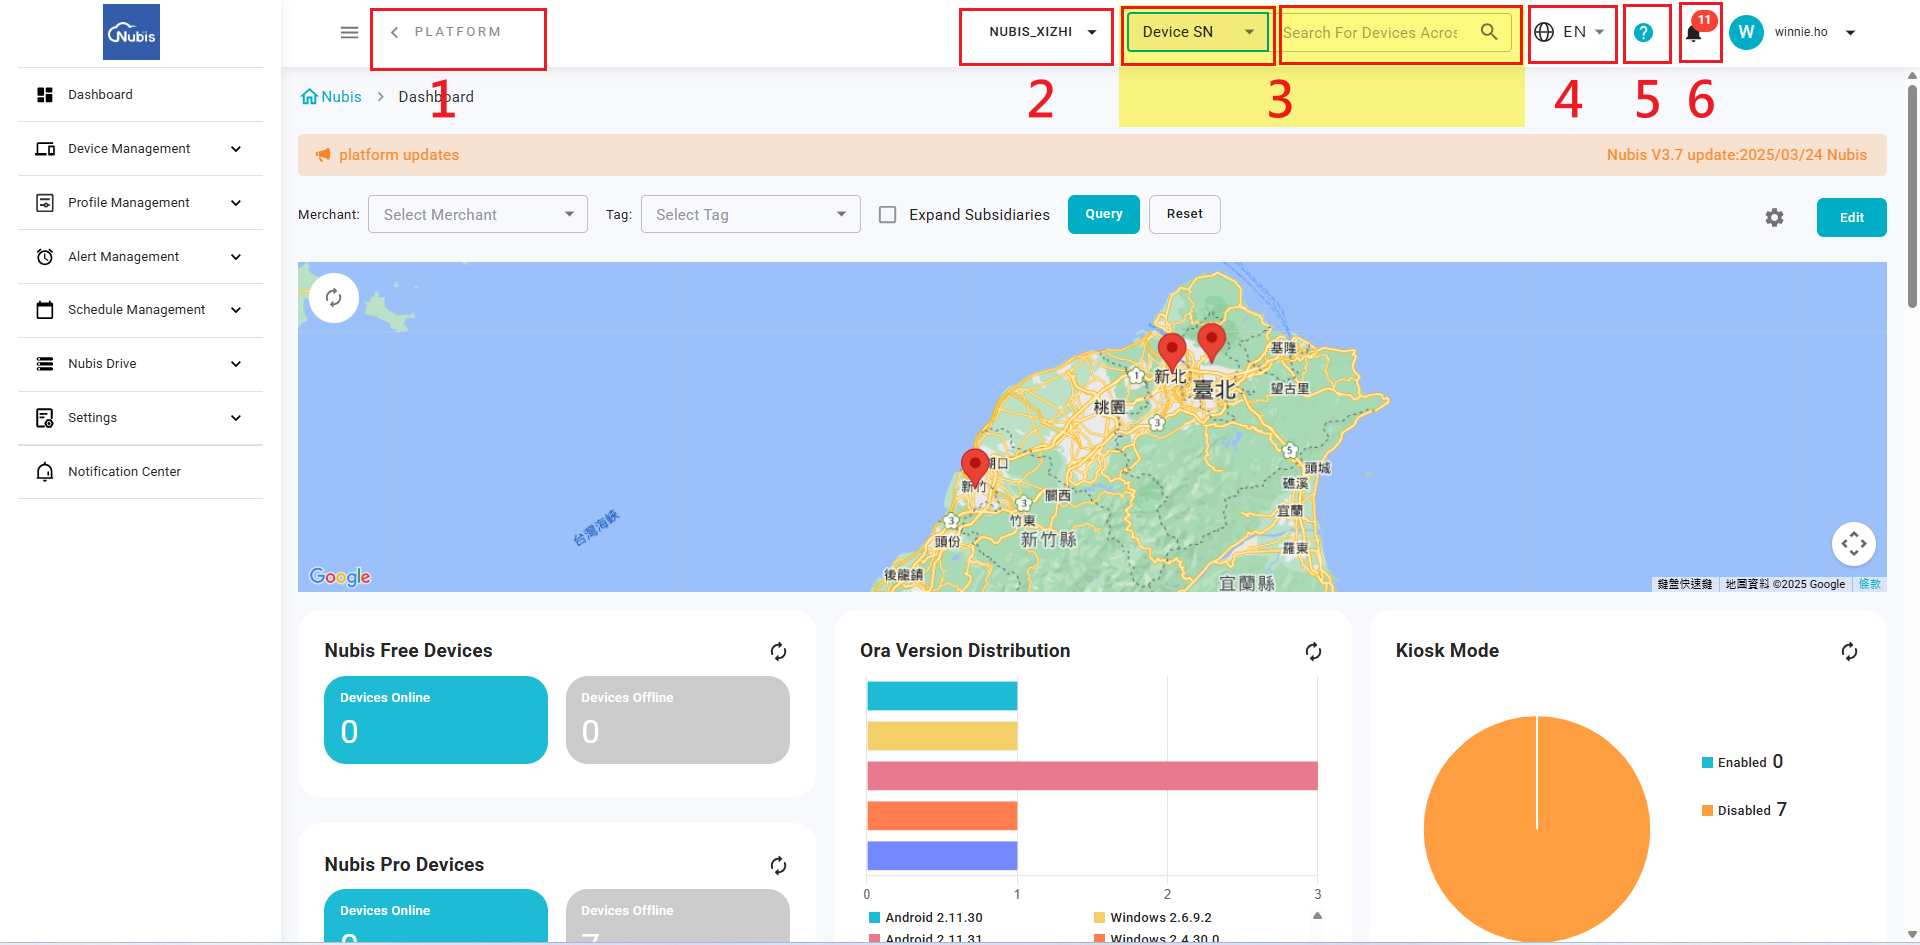This screenshot has height=945, width=1920.
Task: Open the Select Merchant dropdown
Action: pos(478,215)
